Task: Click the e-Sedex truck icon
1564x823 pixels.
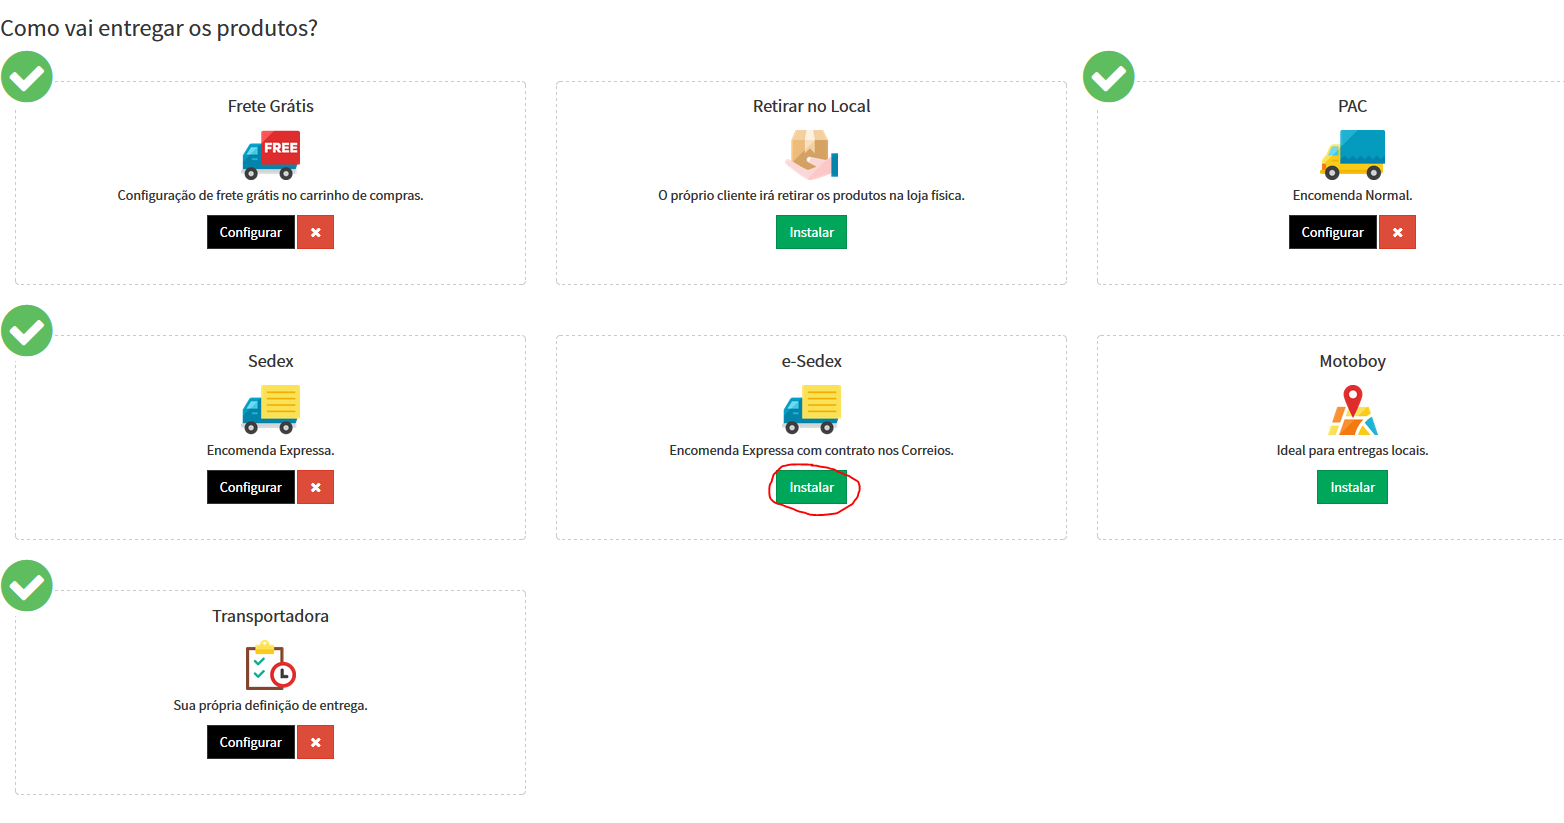Action: pyautogui.click(x=812, y=410)
